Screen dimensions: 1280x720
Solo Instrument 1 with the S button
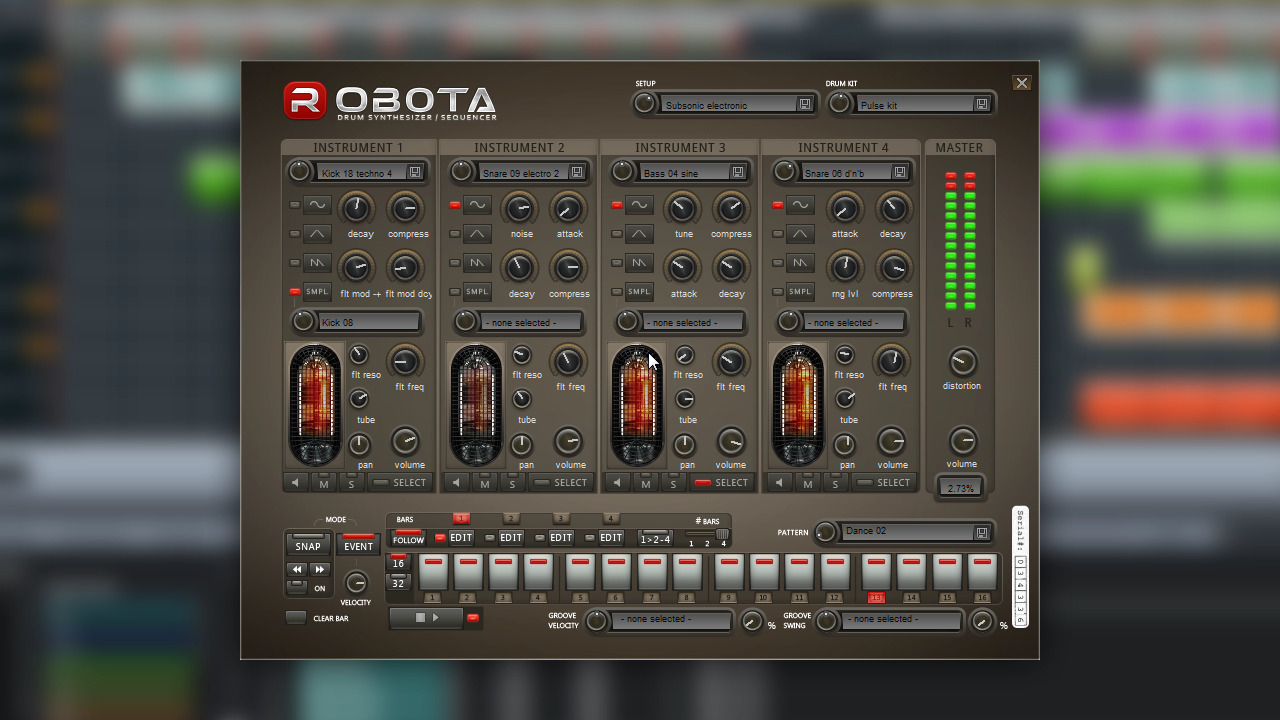click(351, 483)
